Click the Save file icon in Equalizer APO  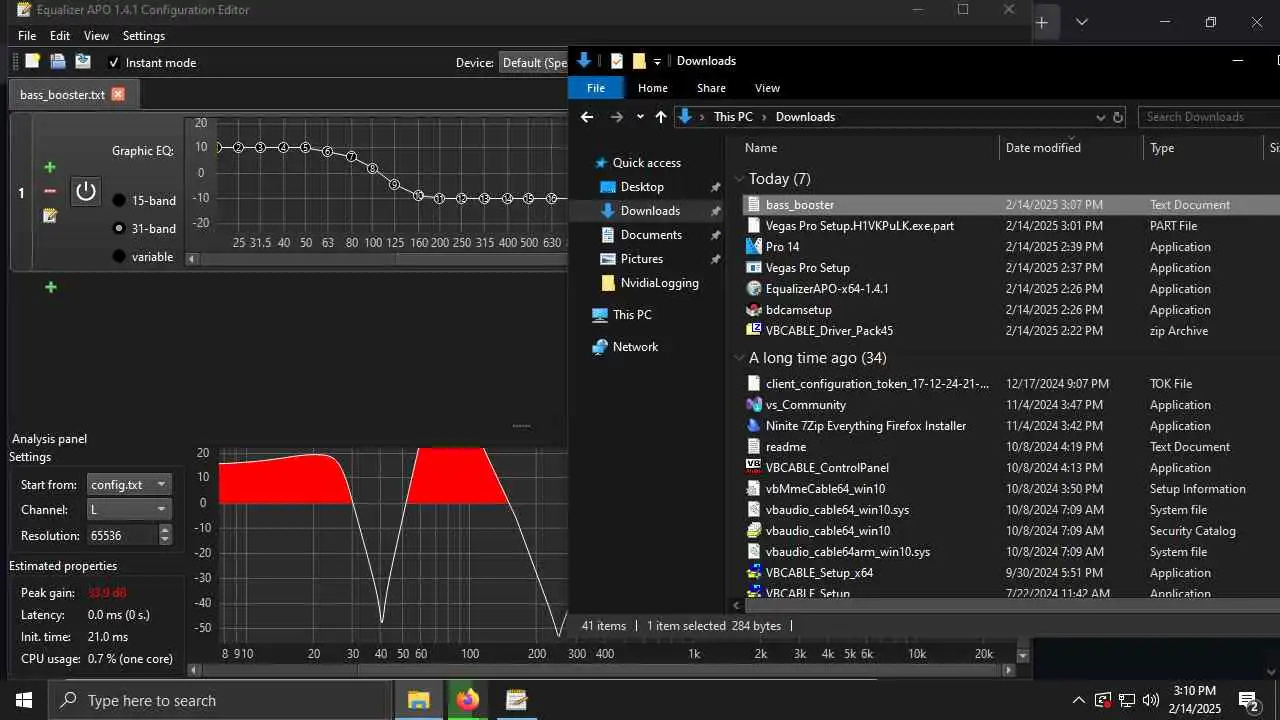(x=83, y=62)
